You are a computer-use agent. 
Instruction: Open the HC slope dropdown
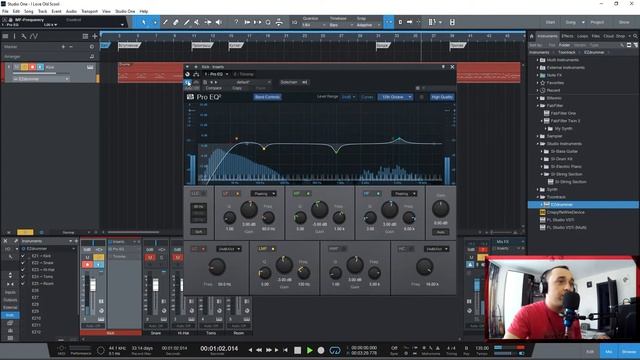(436, 249)
